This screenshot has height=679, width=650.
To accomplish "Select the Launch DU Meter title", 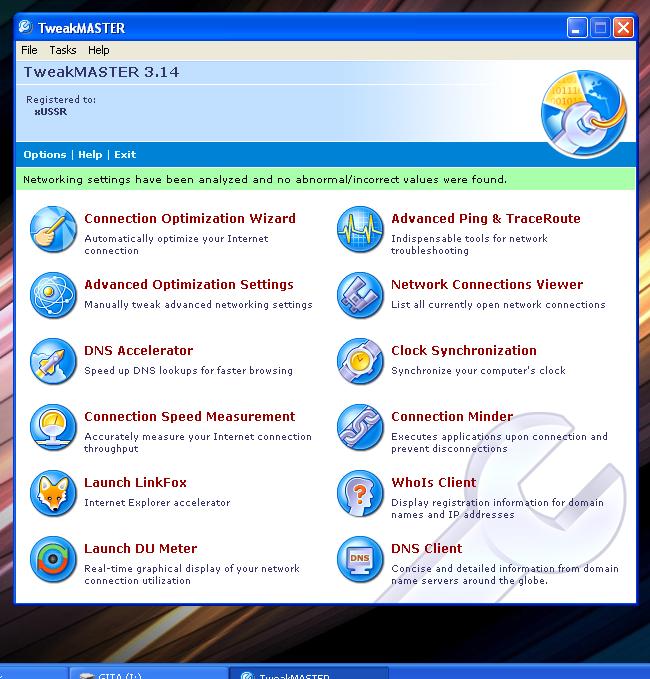I will point(141,549).
